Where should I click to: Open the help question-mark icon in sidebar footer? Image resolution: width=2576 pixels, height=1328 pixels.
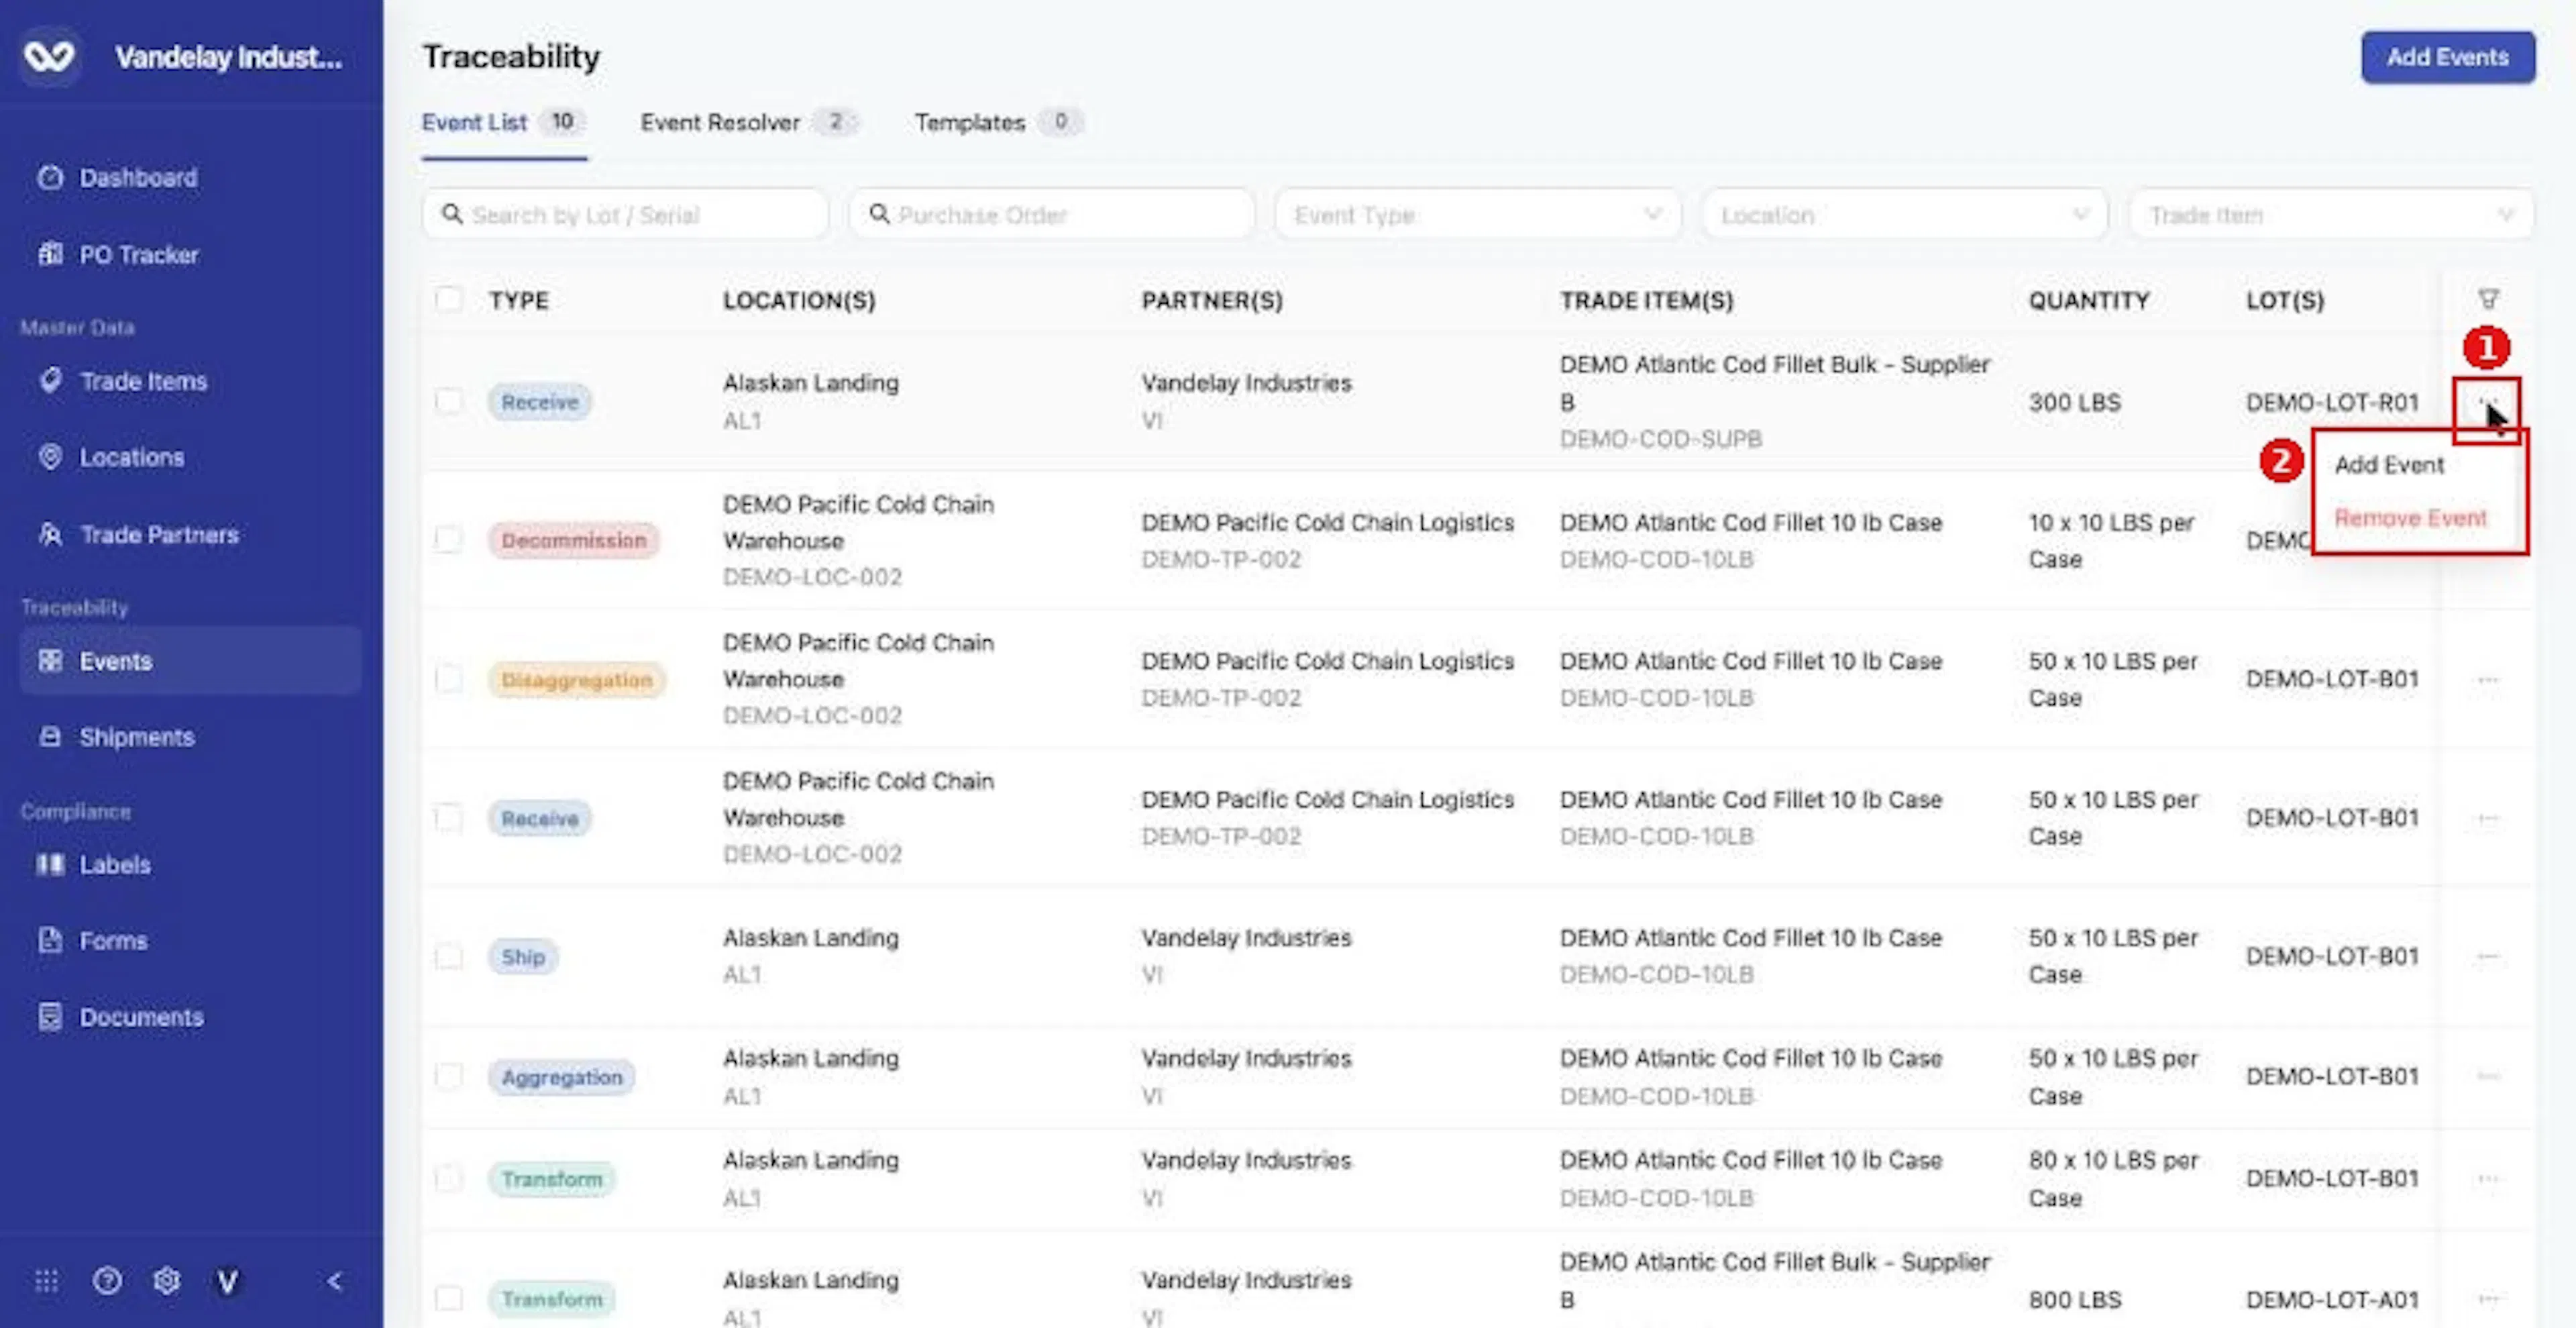click(x=107, y=1281)
